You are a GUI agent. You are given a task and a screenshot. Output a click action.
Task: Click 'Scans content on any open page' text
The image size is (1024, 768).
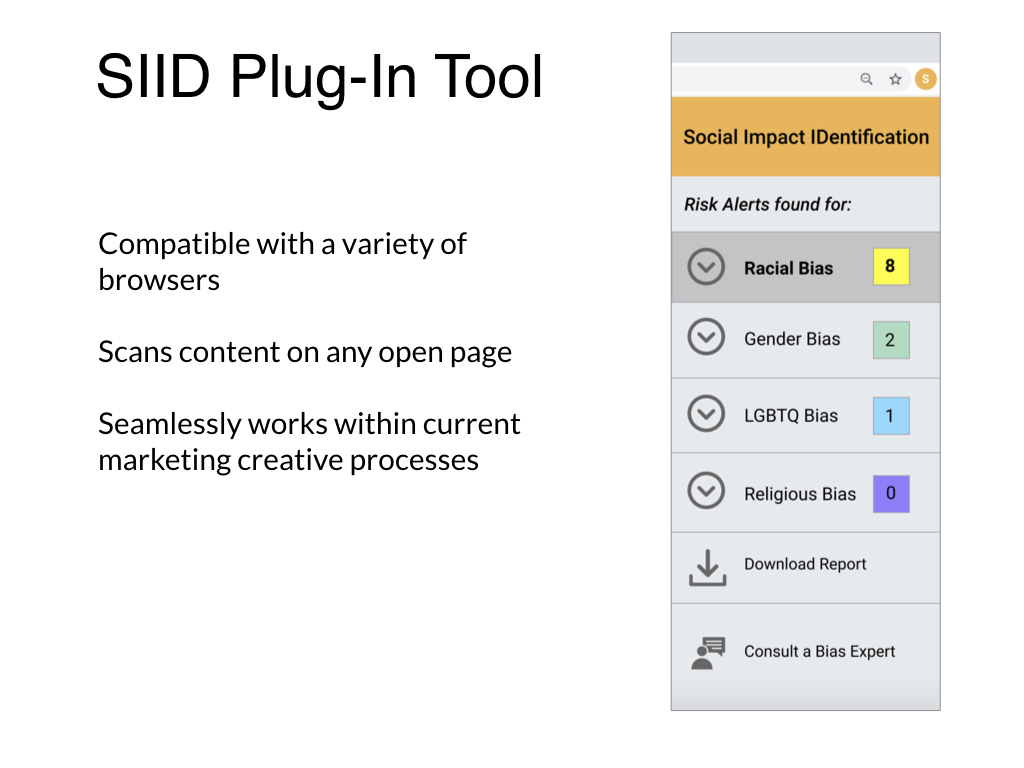(x=305, y=353)
